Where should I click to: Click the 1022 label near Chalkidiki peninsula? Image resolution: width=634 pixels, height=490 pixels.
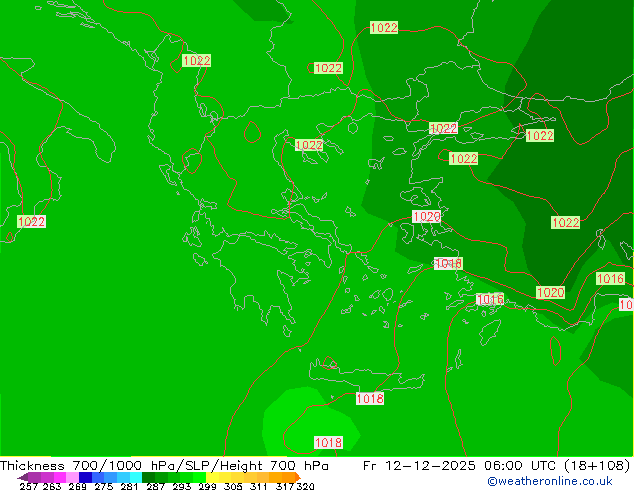point(309,145)
